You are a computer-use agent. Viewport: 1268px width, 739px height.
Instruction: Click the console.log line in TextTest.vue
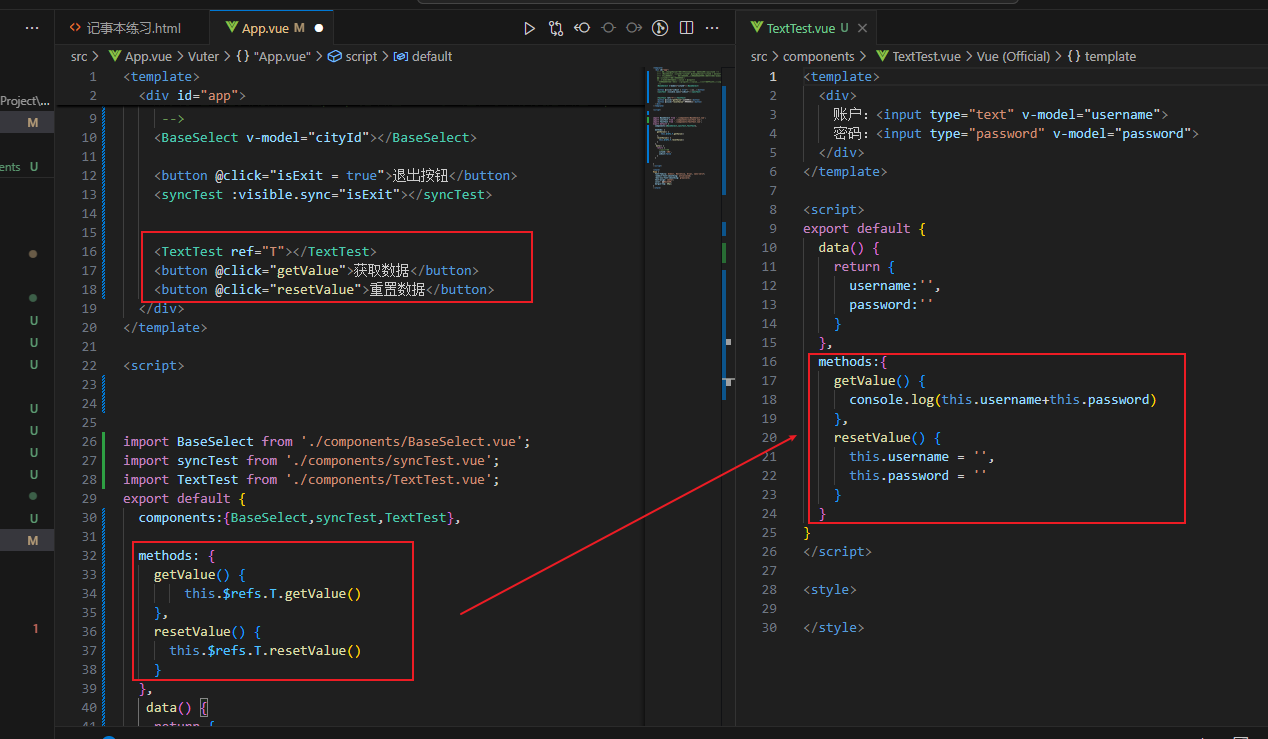click(1003, 399)
